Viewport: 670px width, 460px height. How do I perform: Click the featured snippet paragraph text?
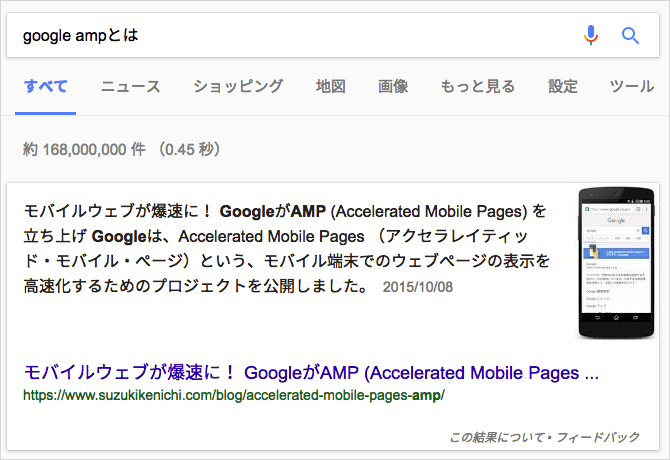[x=286, y=249]
